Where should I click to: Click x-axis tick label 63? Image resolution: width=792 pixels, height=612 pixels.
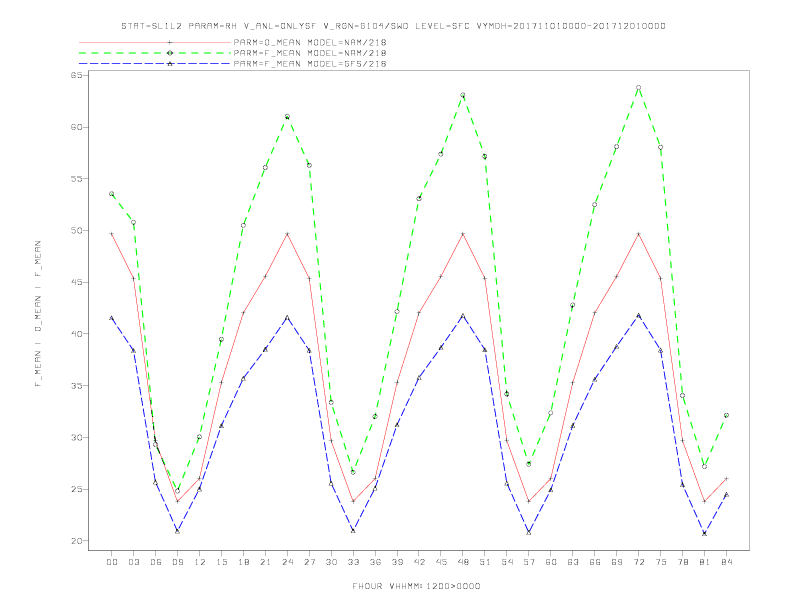tap(573, 562)
